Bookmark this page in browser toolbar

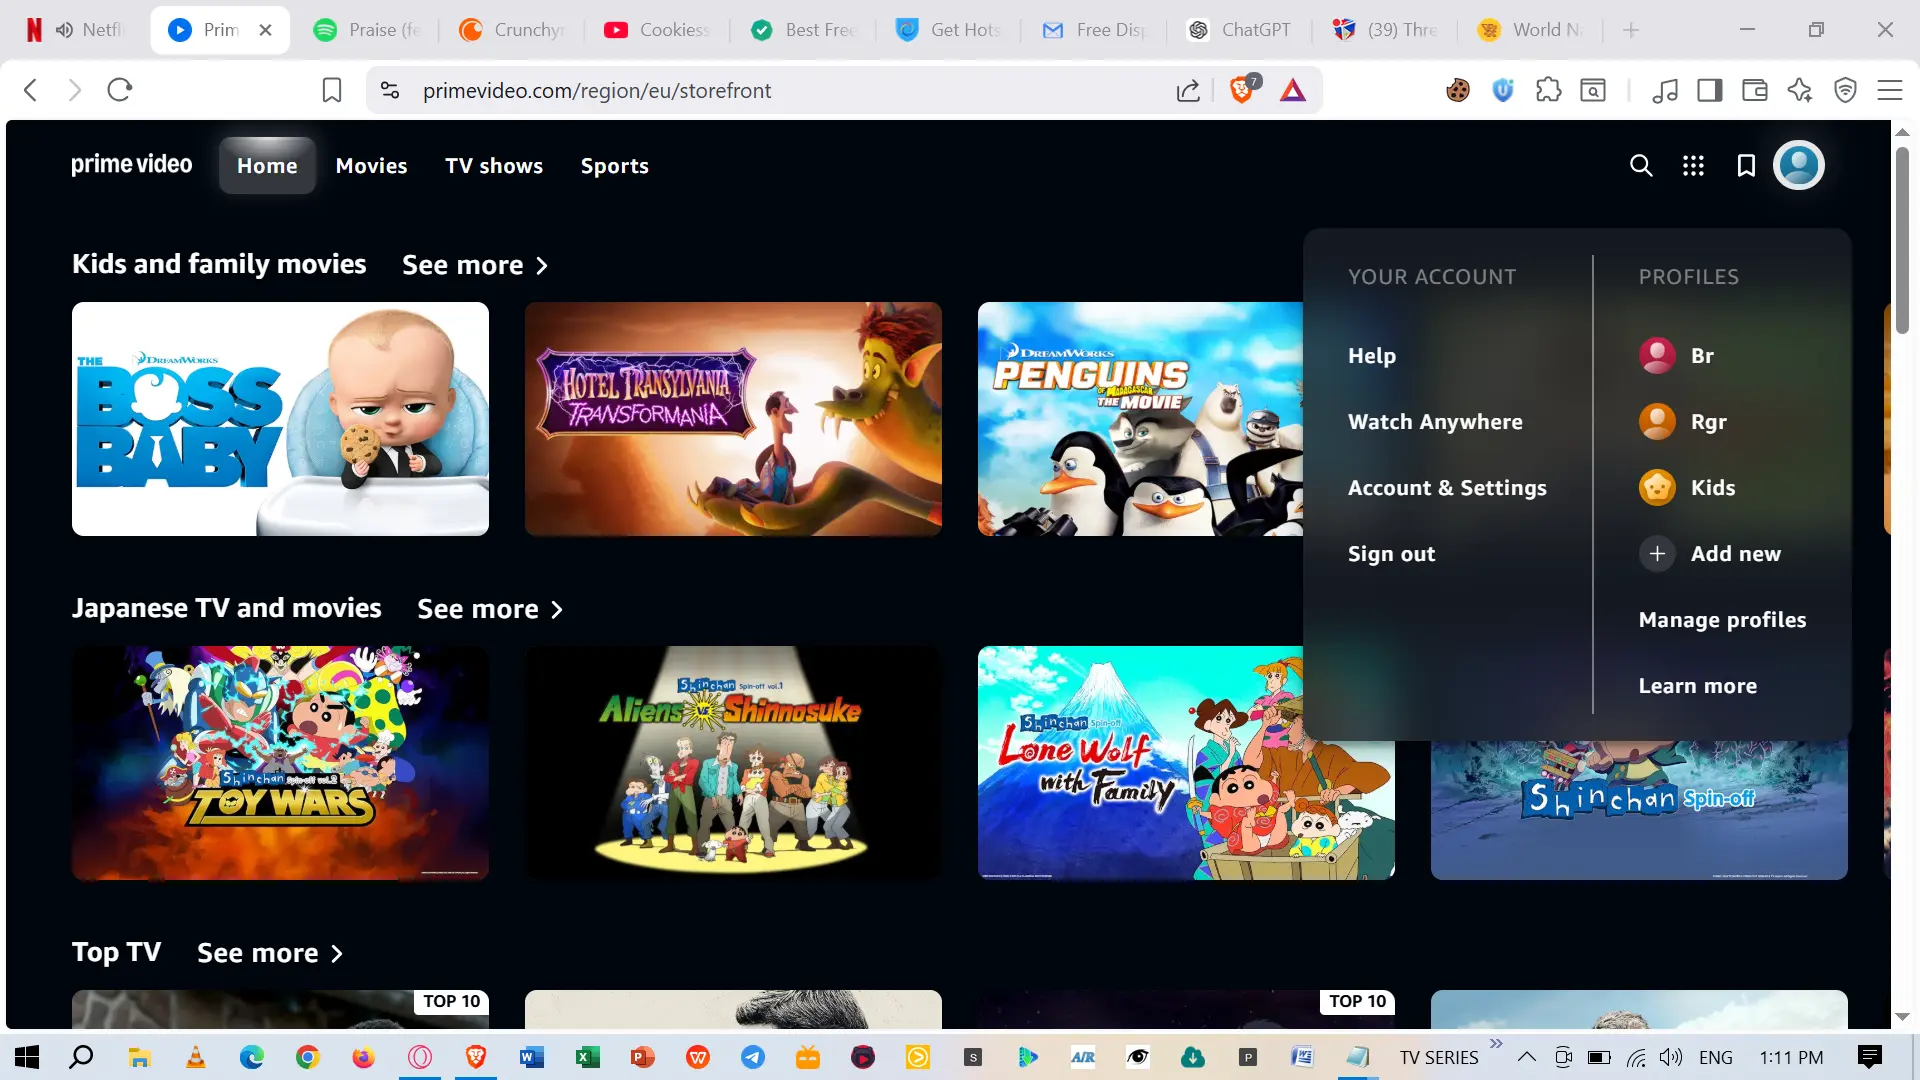[332, 90]
